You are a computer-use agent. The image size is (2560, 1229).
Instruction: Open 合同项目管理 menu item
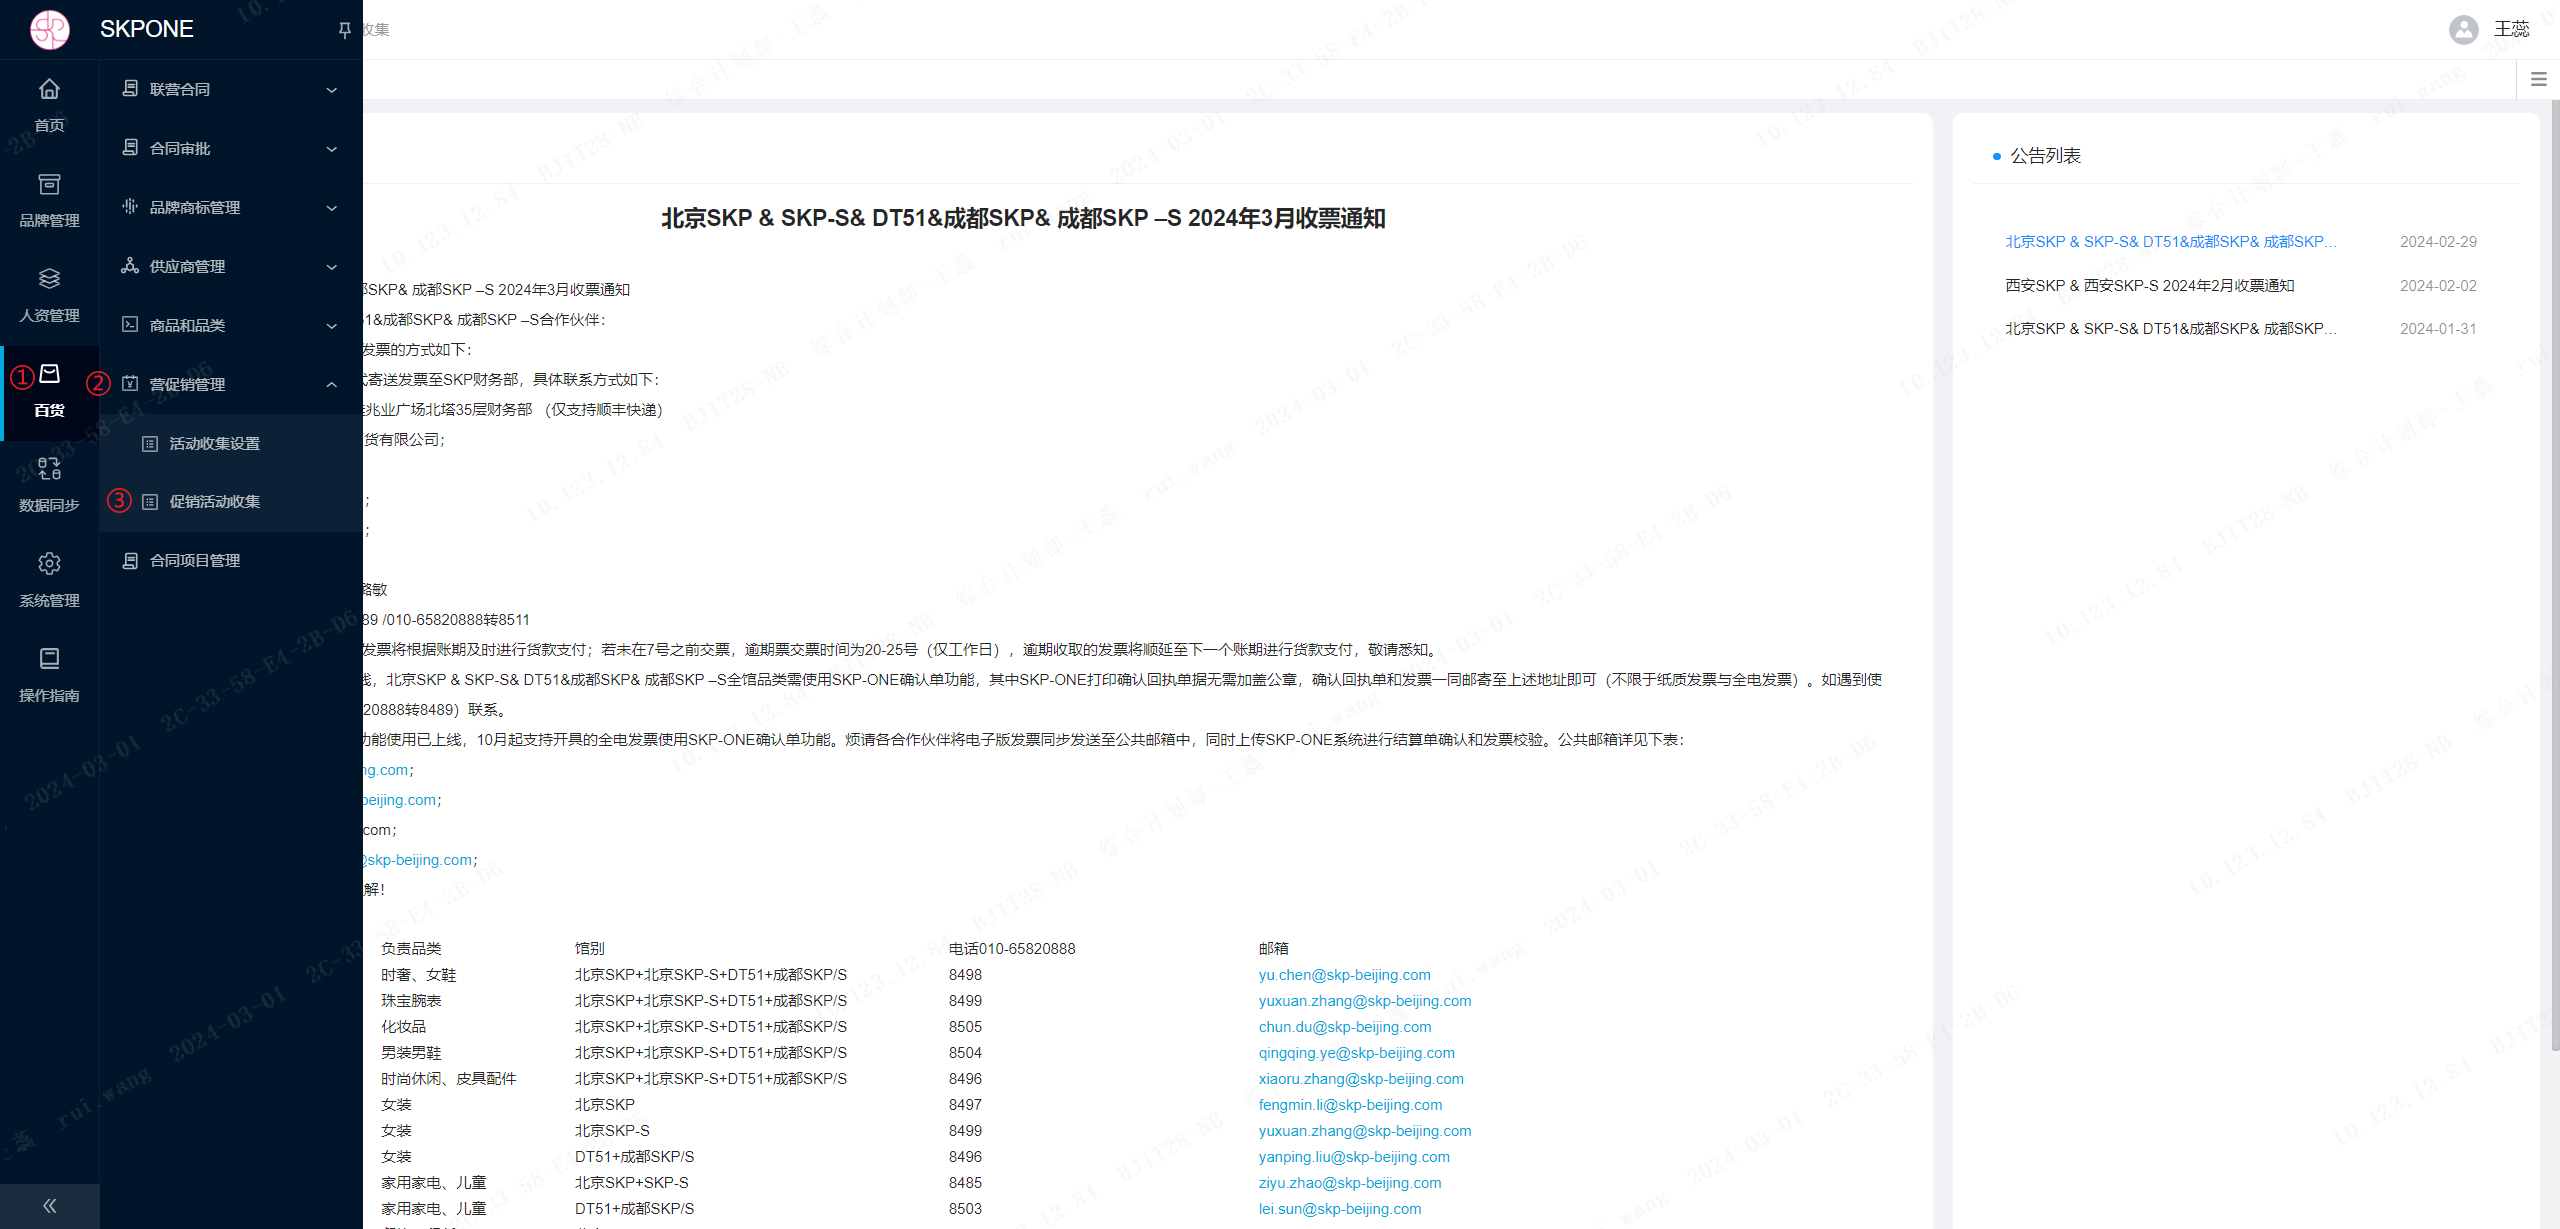194,560
